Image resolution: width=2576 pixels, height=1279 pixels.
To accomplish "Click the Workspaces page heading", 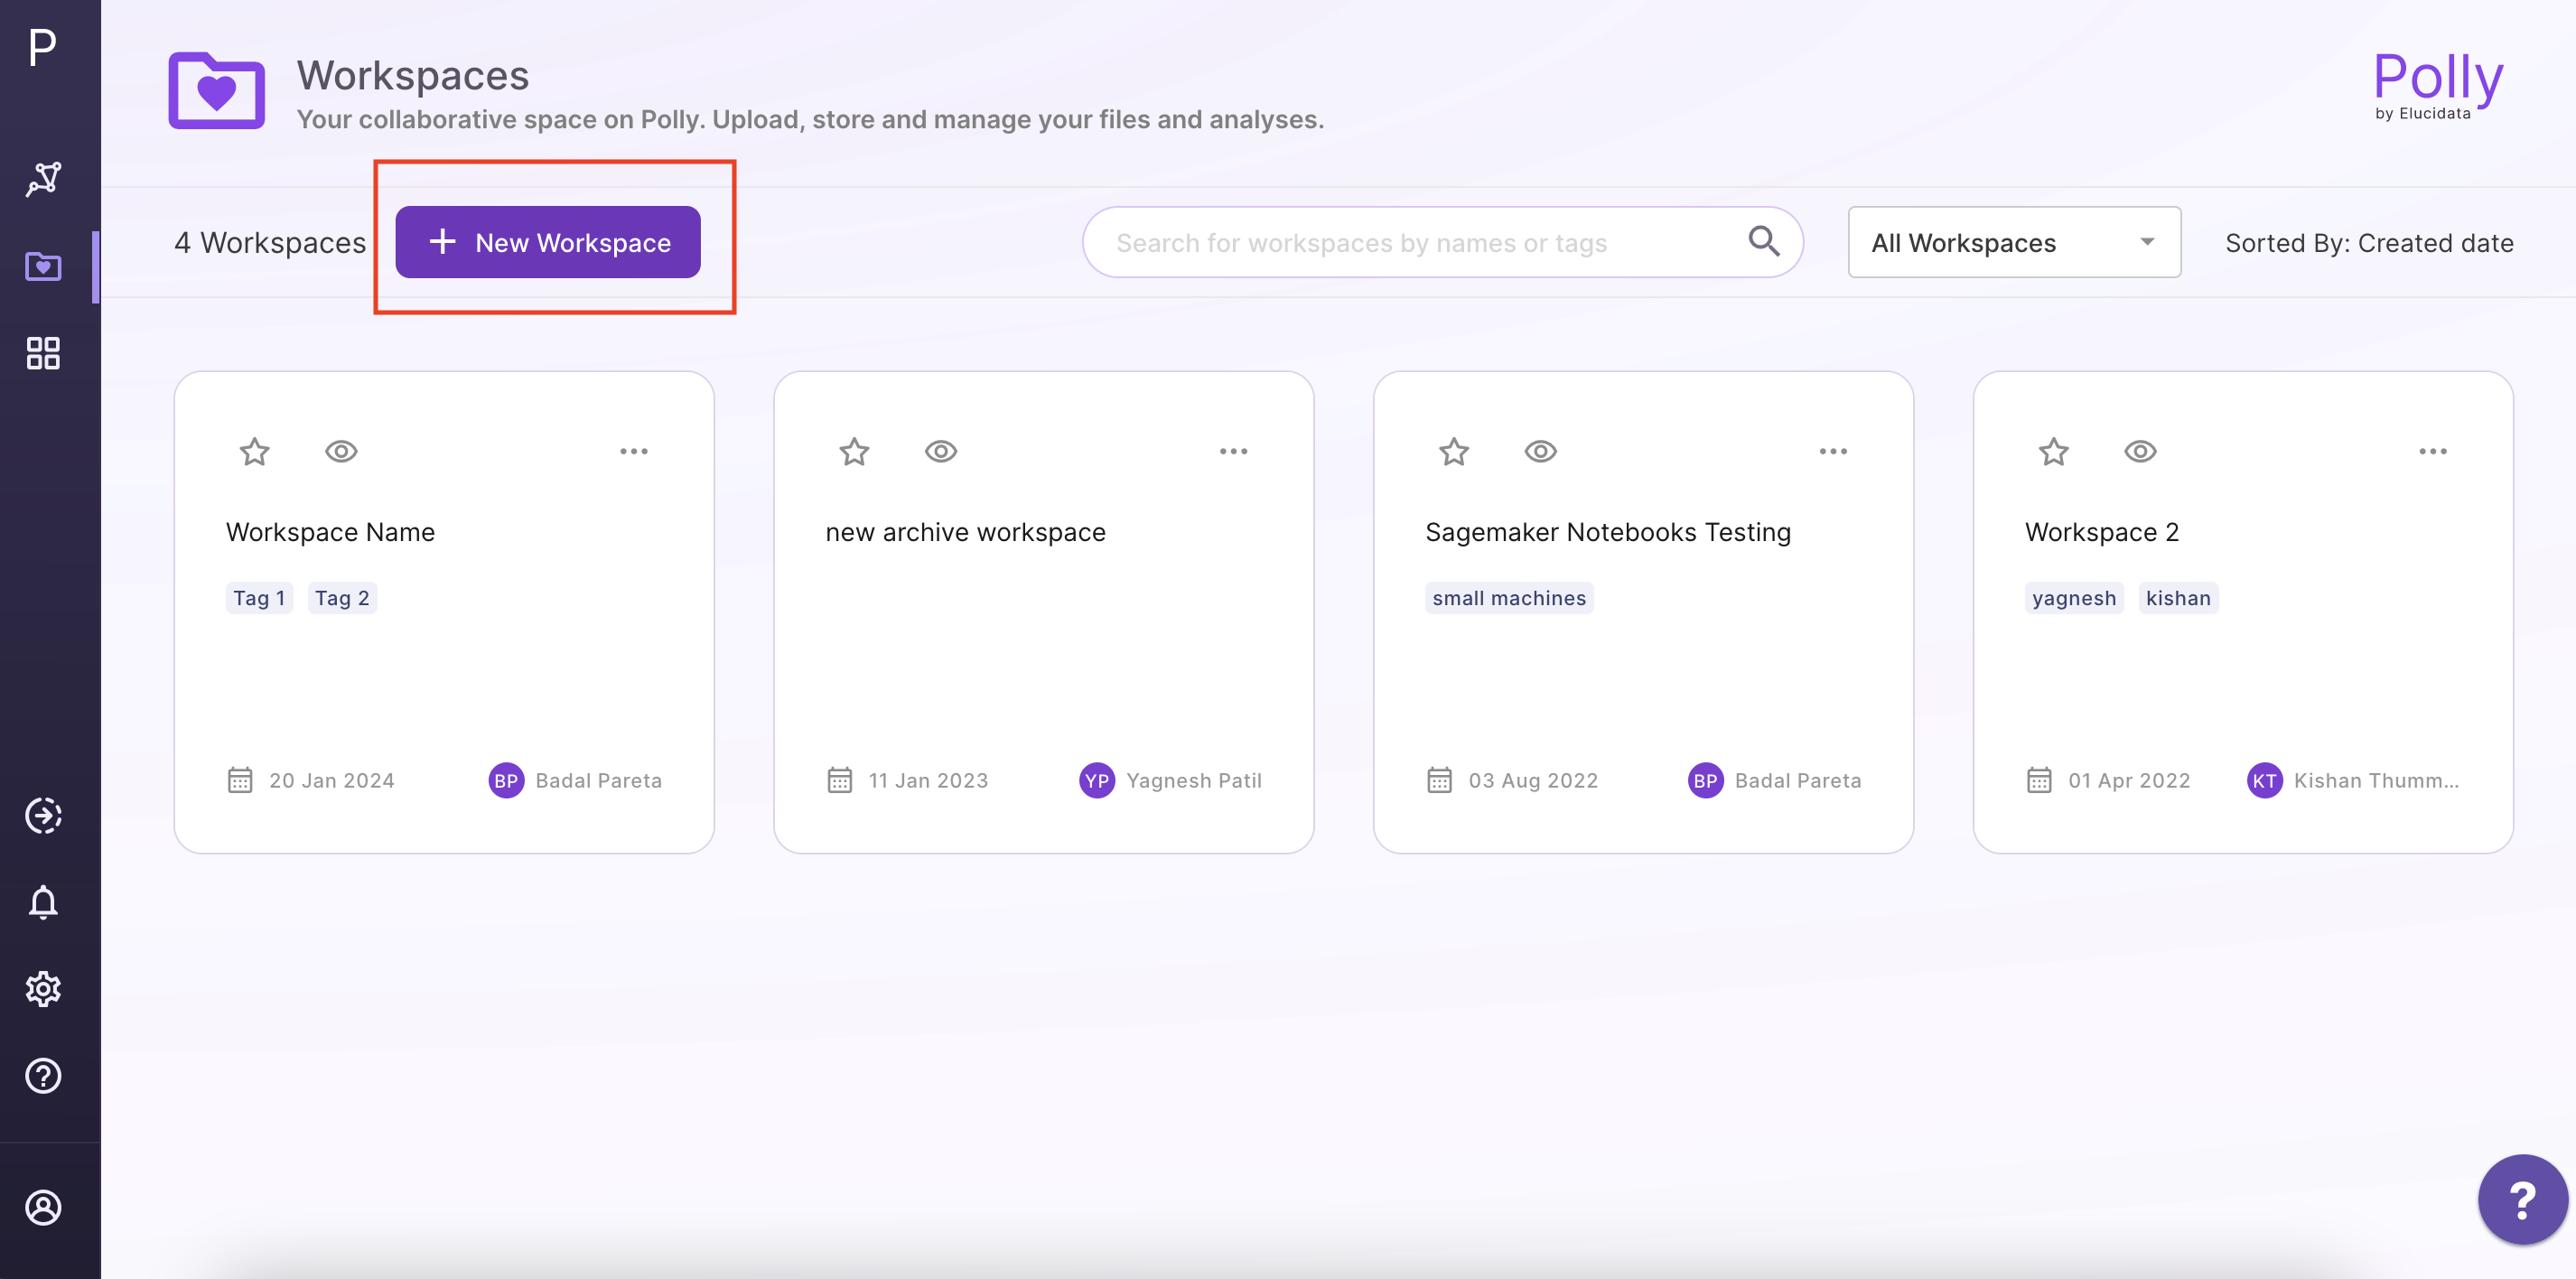I will click(413, 76).
